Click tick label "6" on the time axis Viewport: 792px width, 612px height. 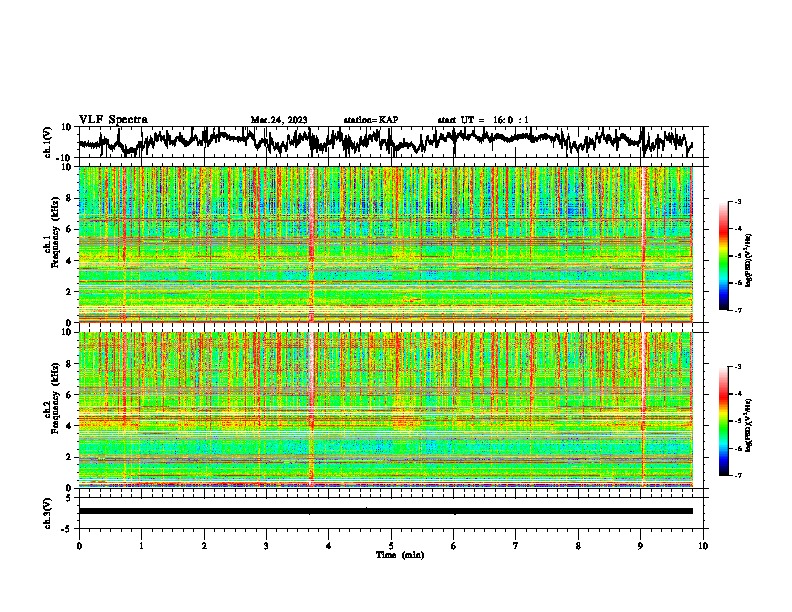coord(453,546)
